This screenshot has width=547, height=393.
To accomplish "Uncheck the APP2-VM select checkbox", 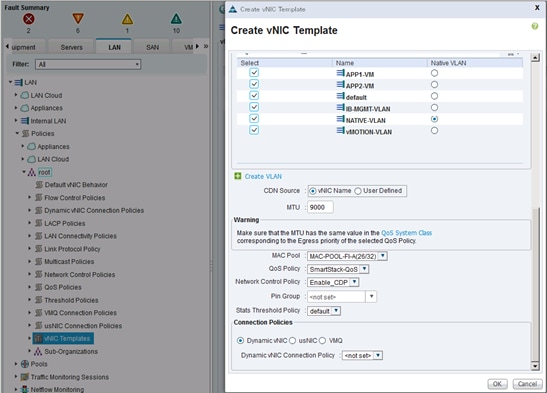I will [x=254, y=84].
